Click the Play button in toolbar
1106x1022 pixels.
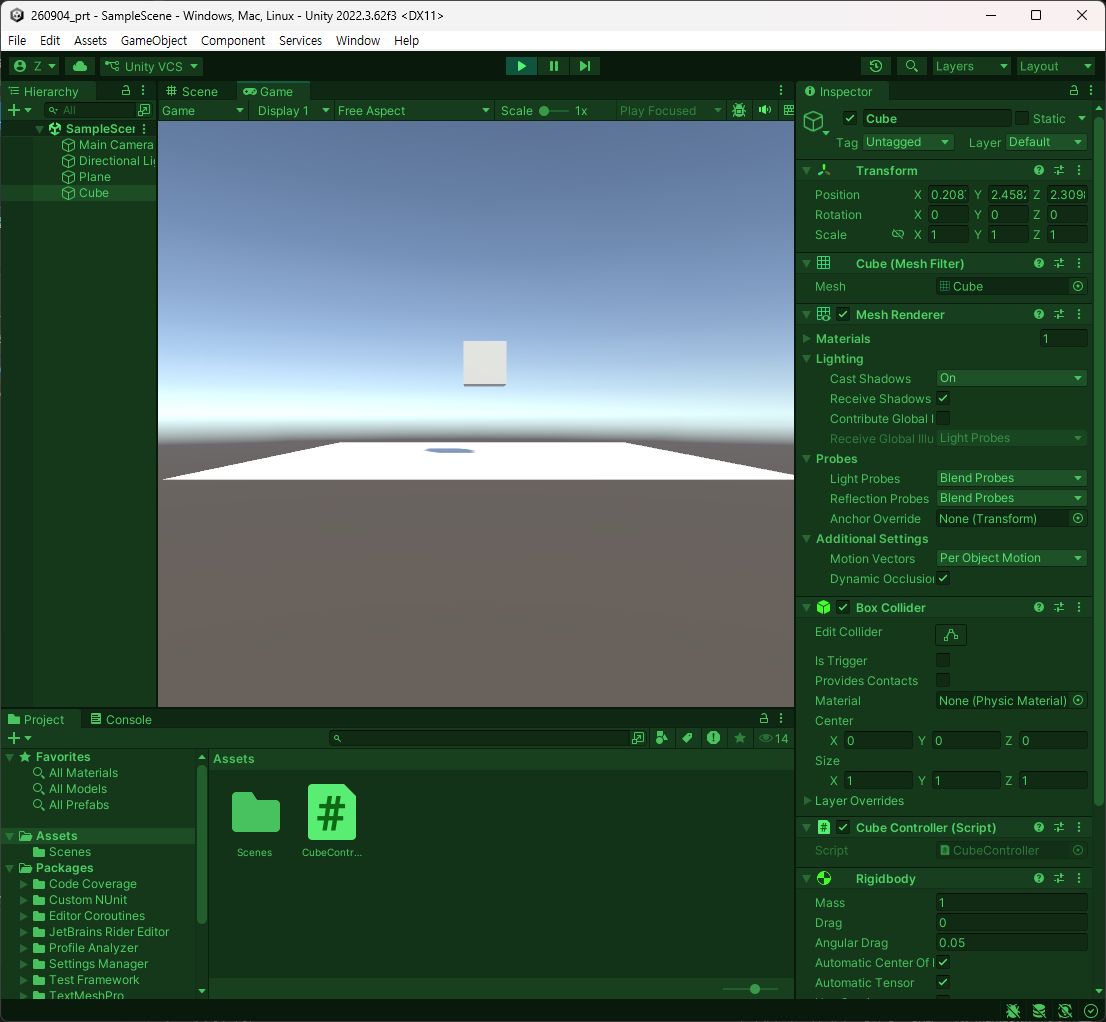(x=521, y=66)
